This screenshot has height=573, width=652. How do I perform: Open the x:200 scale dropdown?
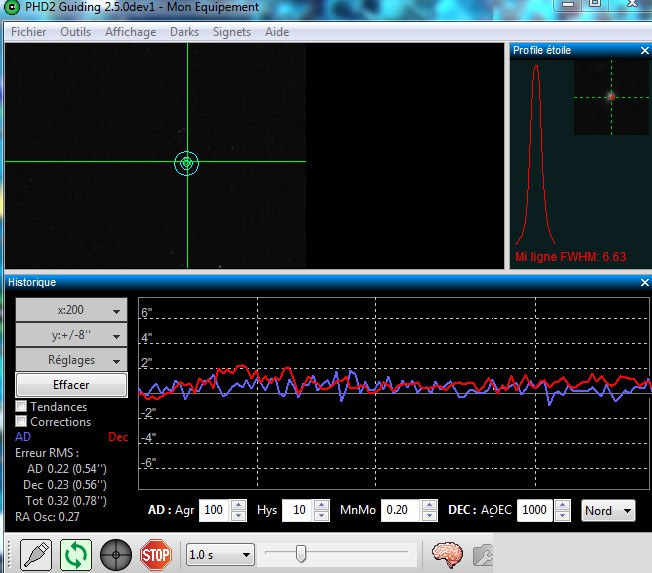click(x=71, y=311)
